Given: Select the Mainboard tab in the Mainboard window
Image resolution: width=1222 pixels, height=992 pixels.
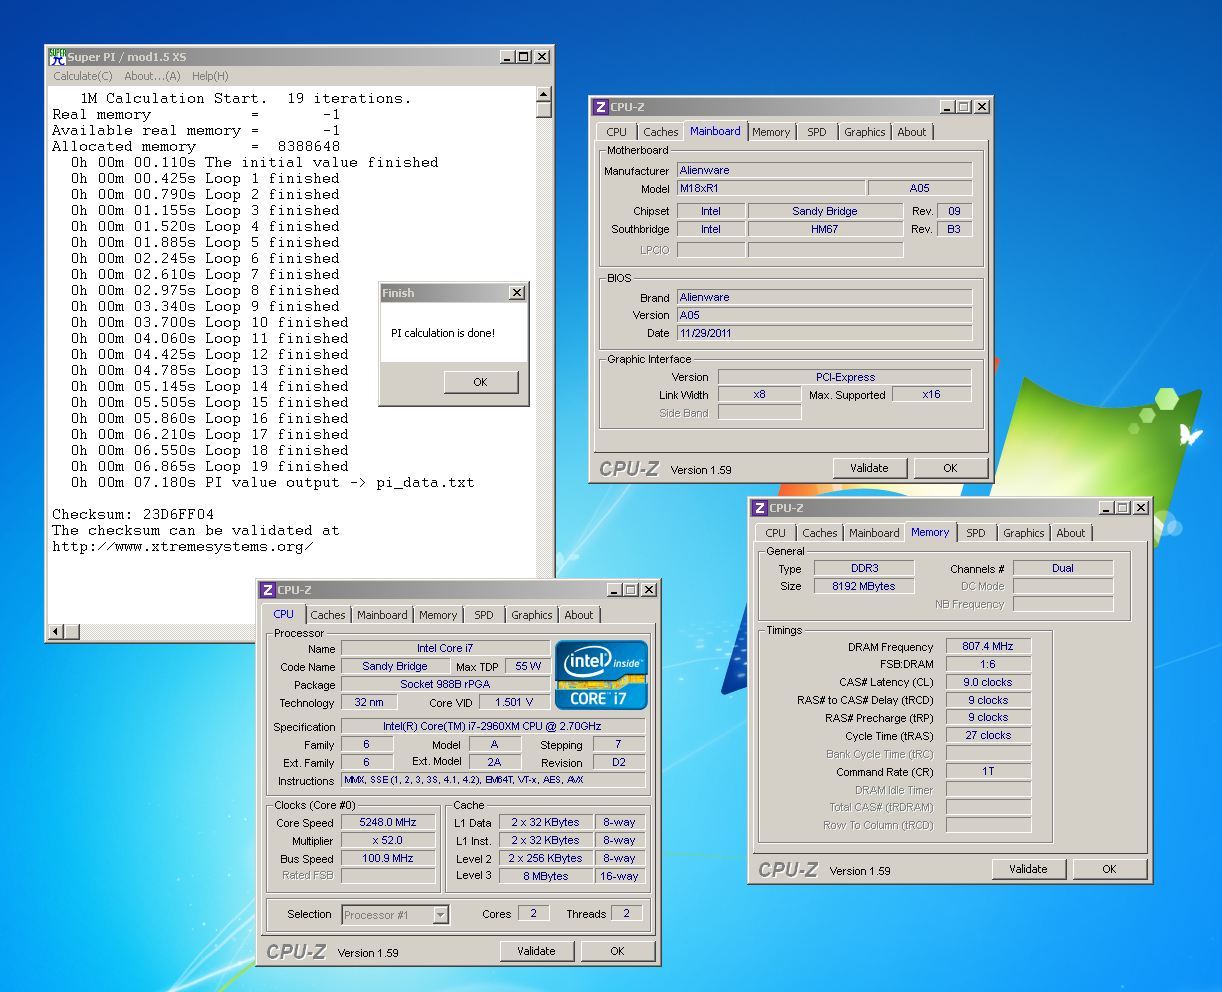Looking at the screenshot, I should click(715, 131).
